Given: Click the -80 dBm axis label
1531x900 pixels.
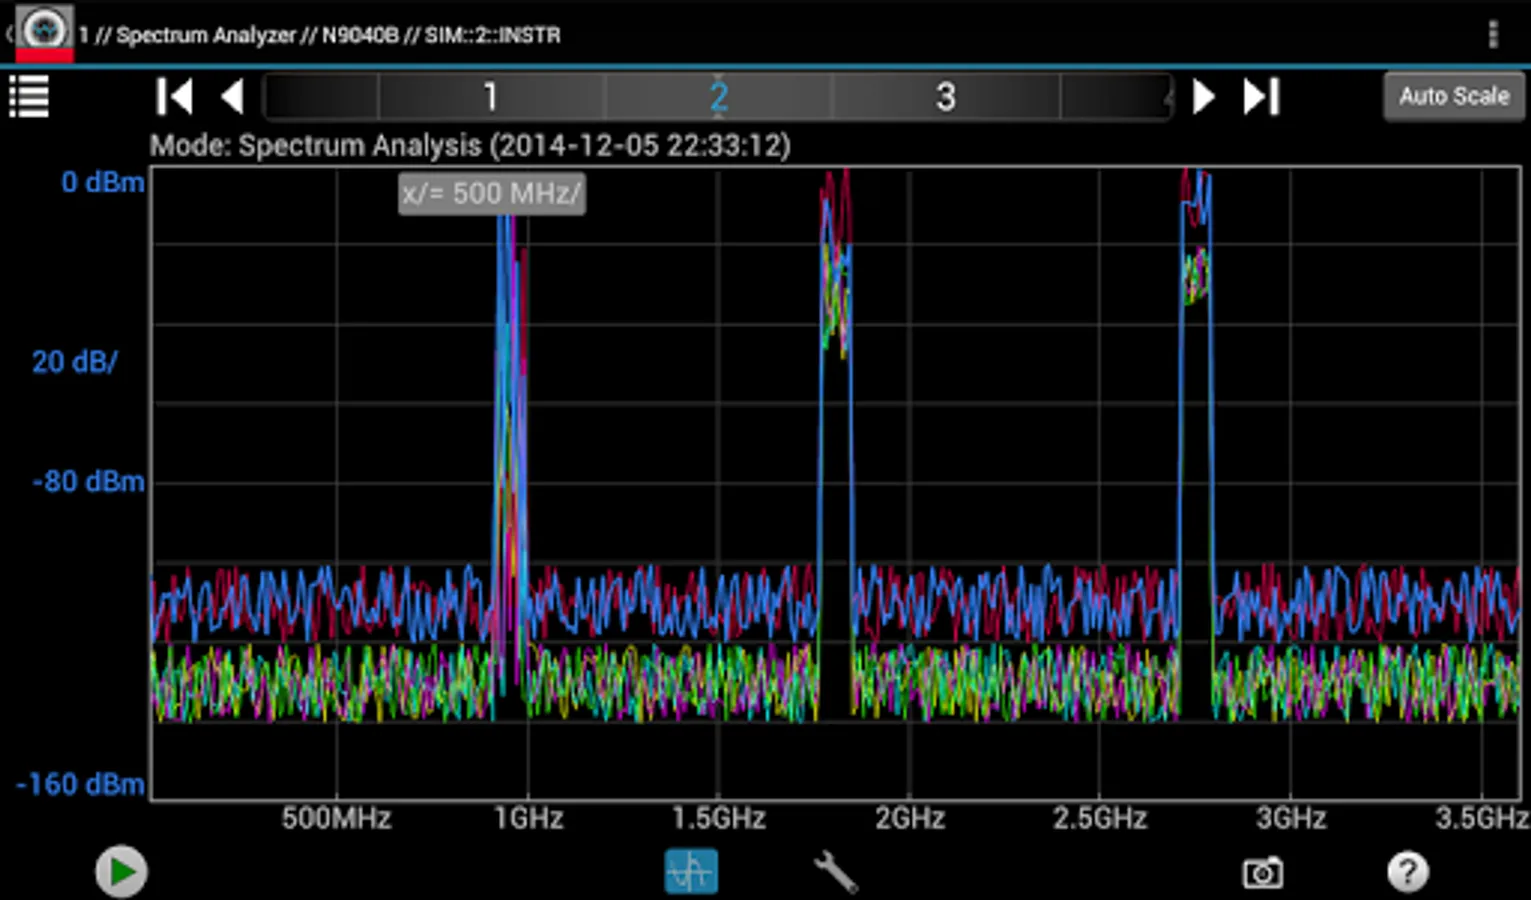Looking at the screenshot, I should coord(89,481).
